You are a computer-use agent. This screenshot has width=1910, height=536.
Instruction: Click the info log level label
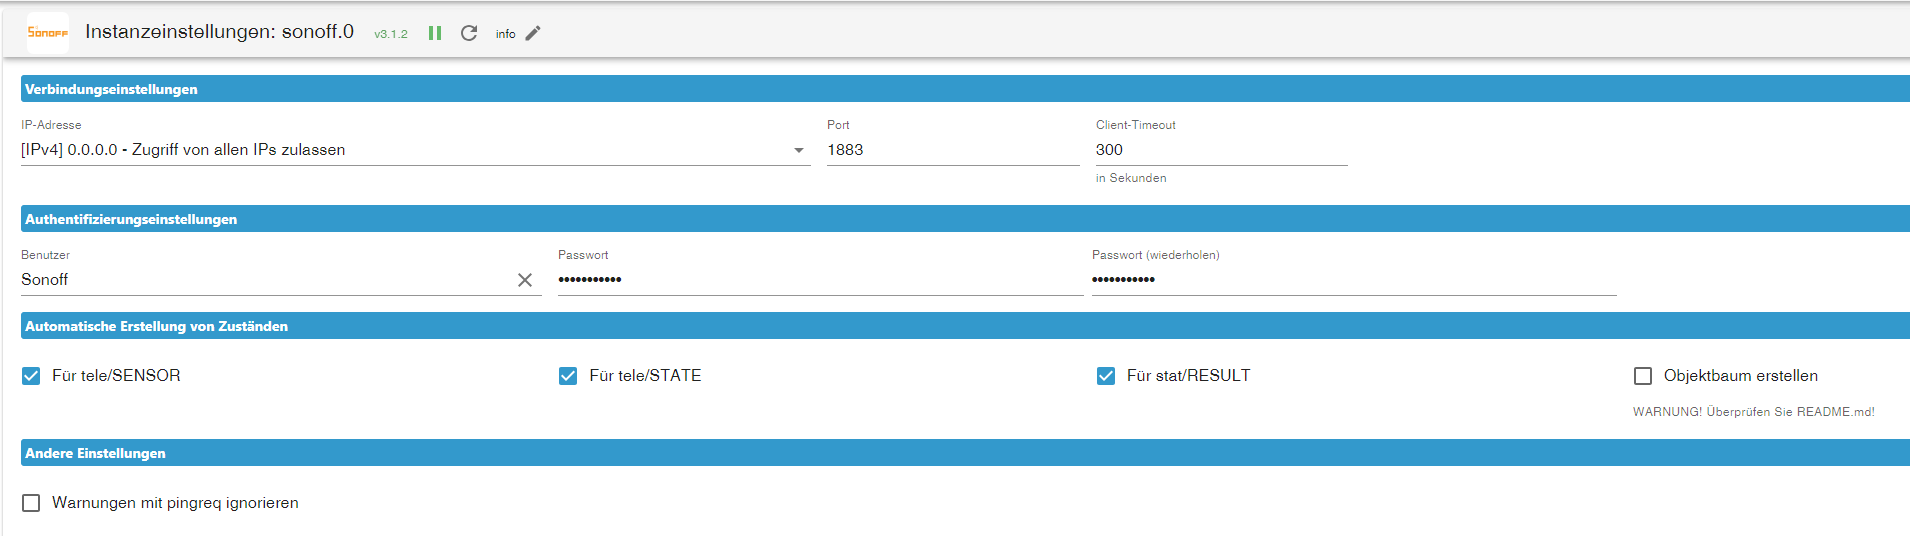[506, 34]
